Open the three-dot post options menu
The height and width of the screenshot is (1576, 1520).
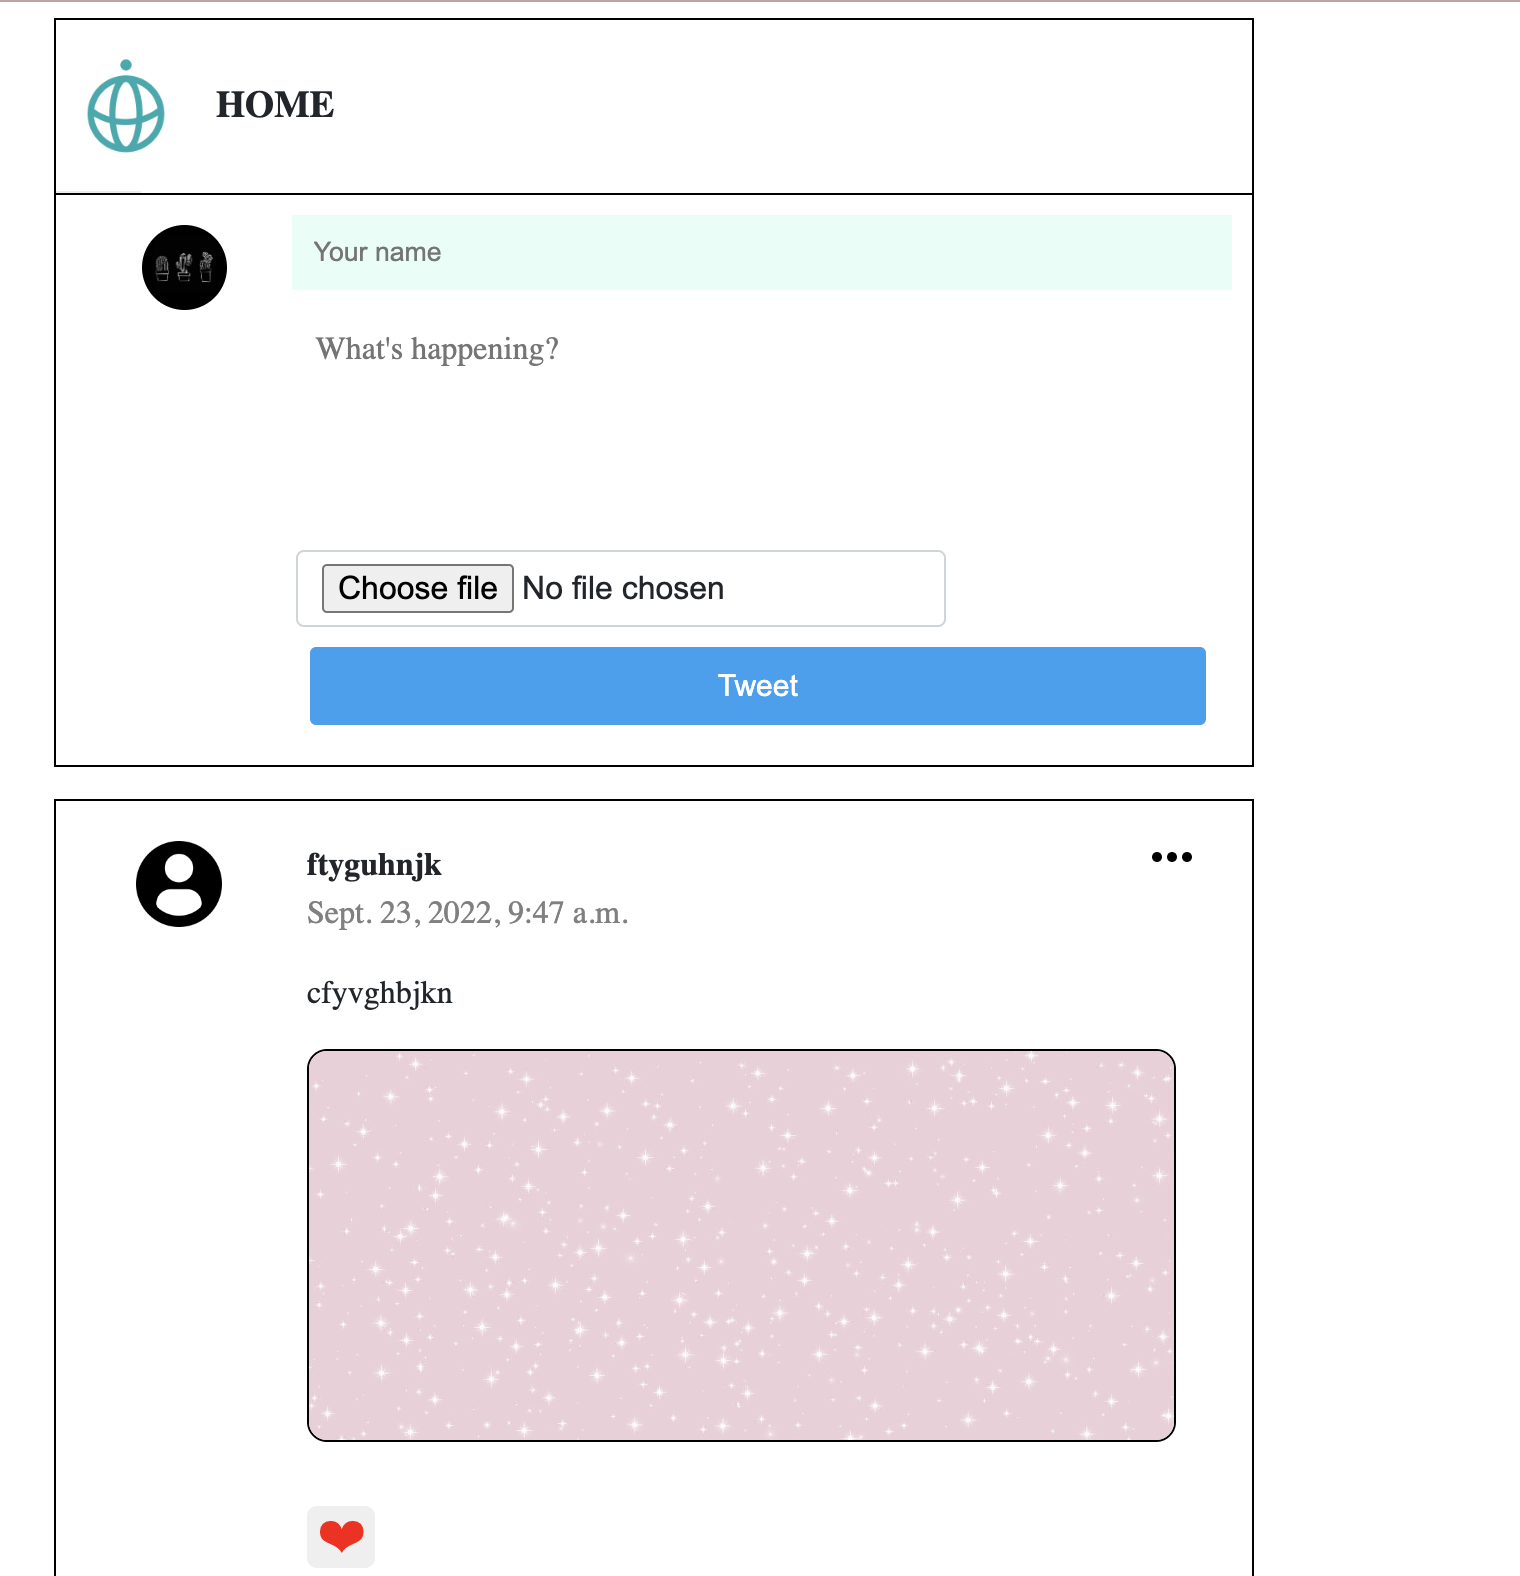(1171, 857)
